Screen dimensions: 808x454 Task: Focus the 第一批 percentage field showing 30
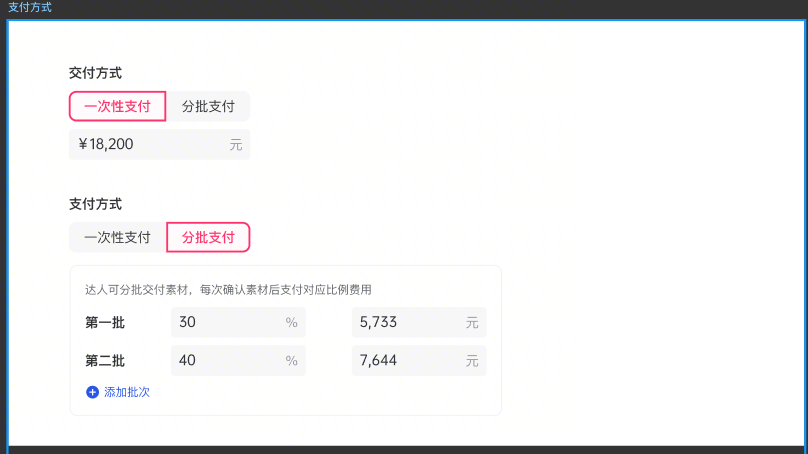225,322
